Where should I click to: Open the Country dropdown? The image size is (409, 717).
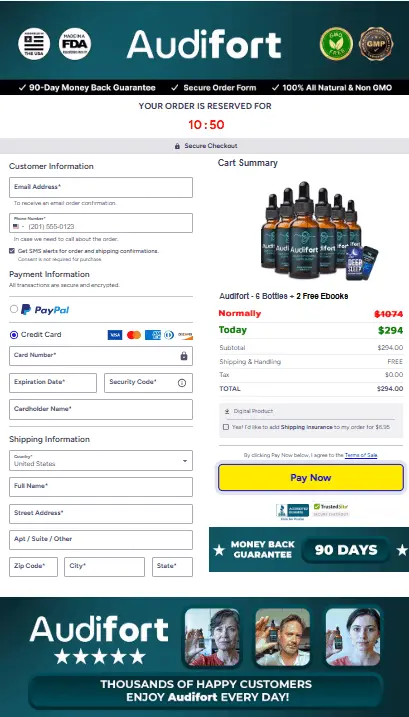pyautogui.click(x=101, y=460)
